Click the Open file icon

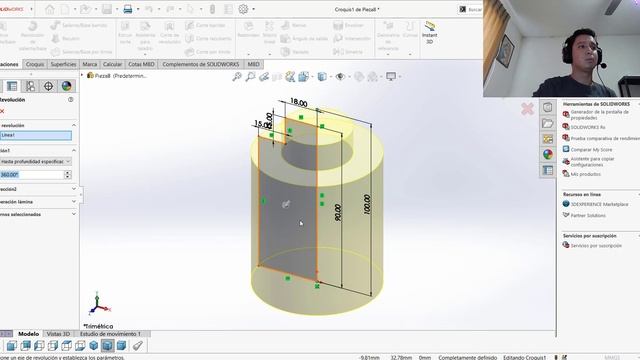(x=85, y=9)
